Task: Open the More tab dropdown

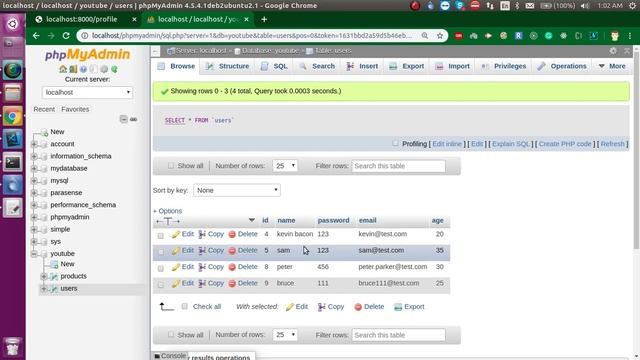Action: 612,66
